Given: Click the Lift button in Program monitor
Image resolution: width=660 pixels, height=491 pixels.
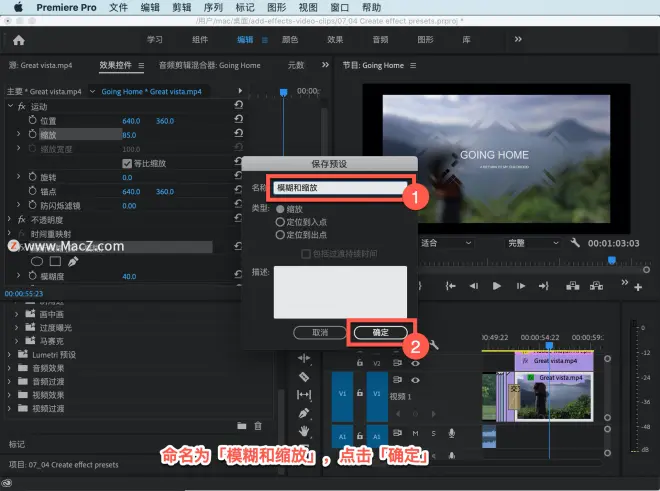Looking at the screenshot, I should 572,286.
